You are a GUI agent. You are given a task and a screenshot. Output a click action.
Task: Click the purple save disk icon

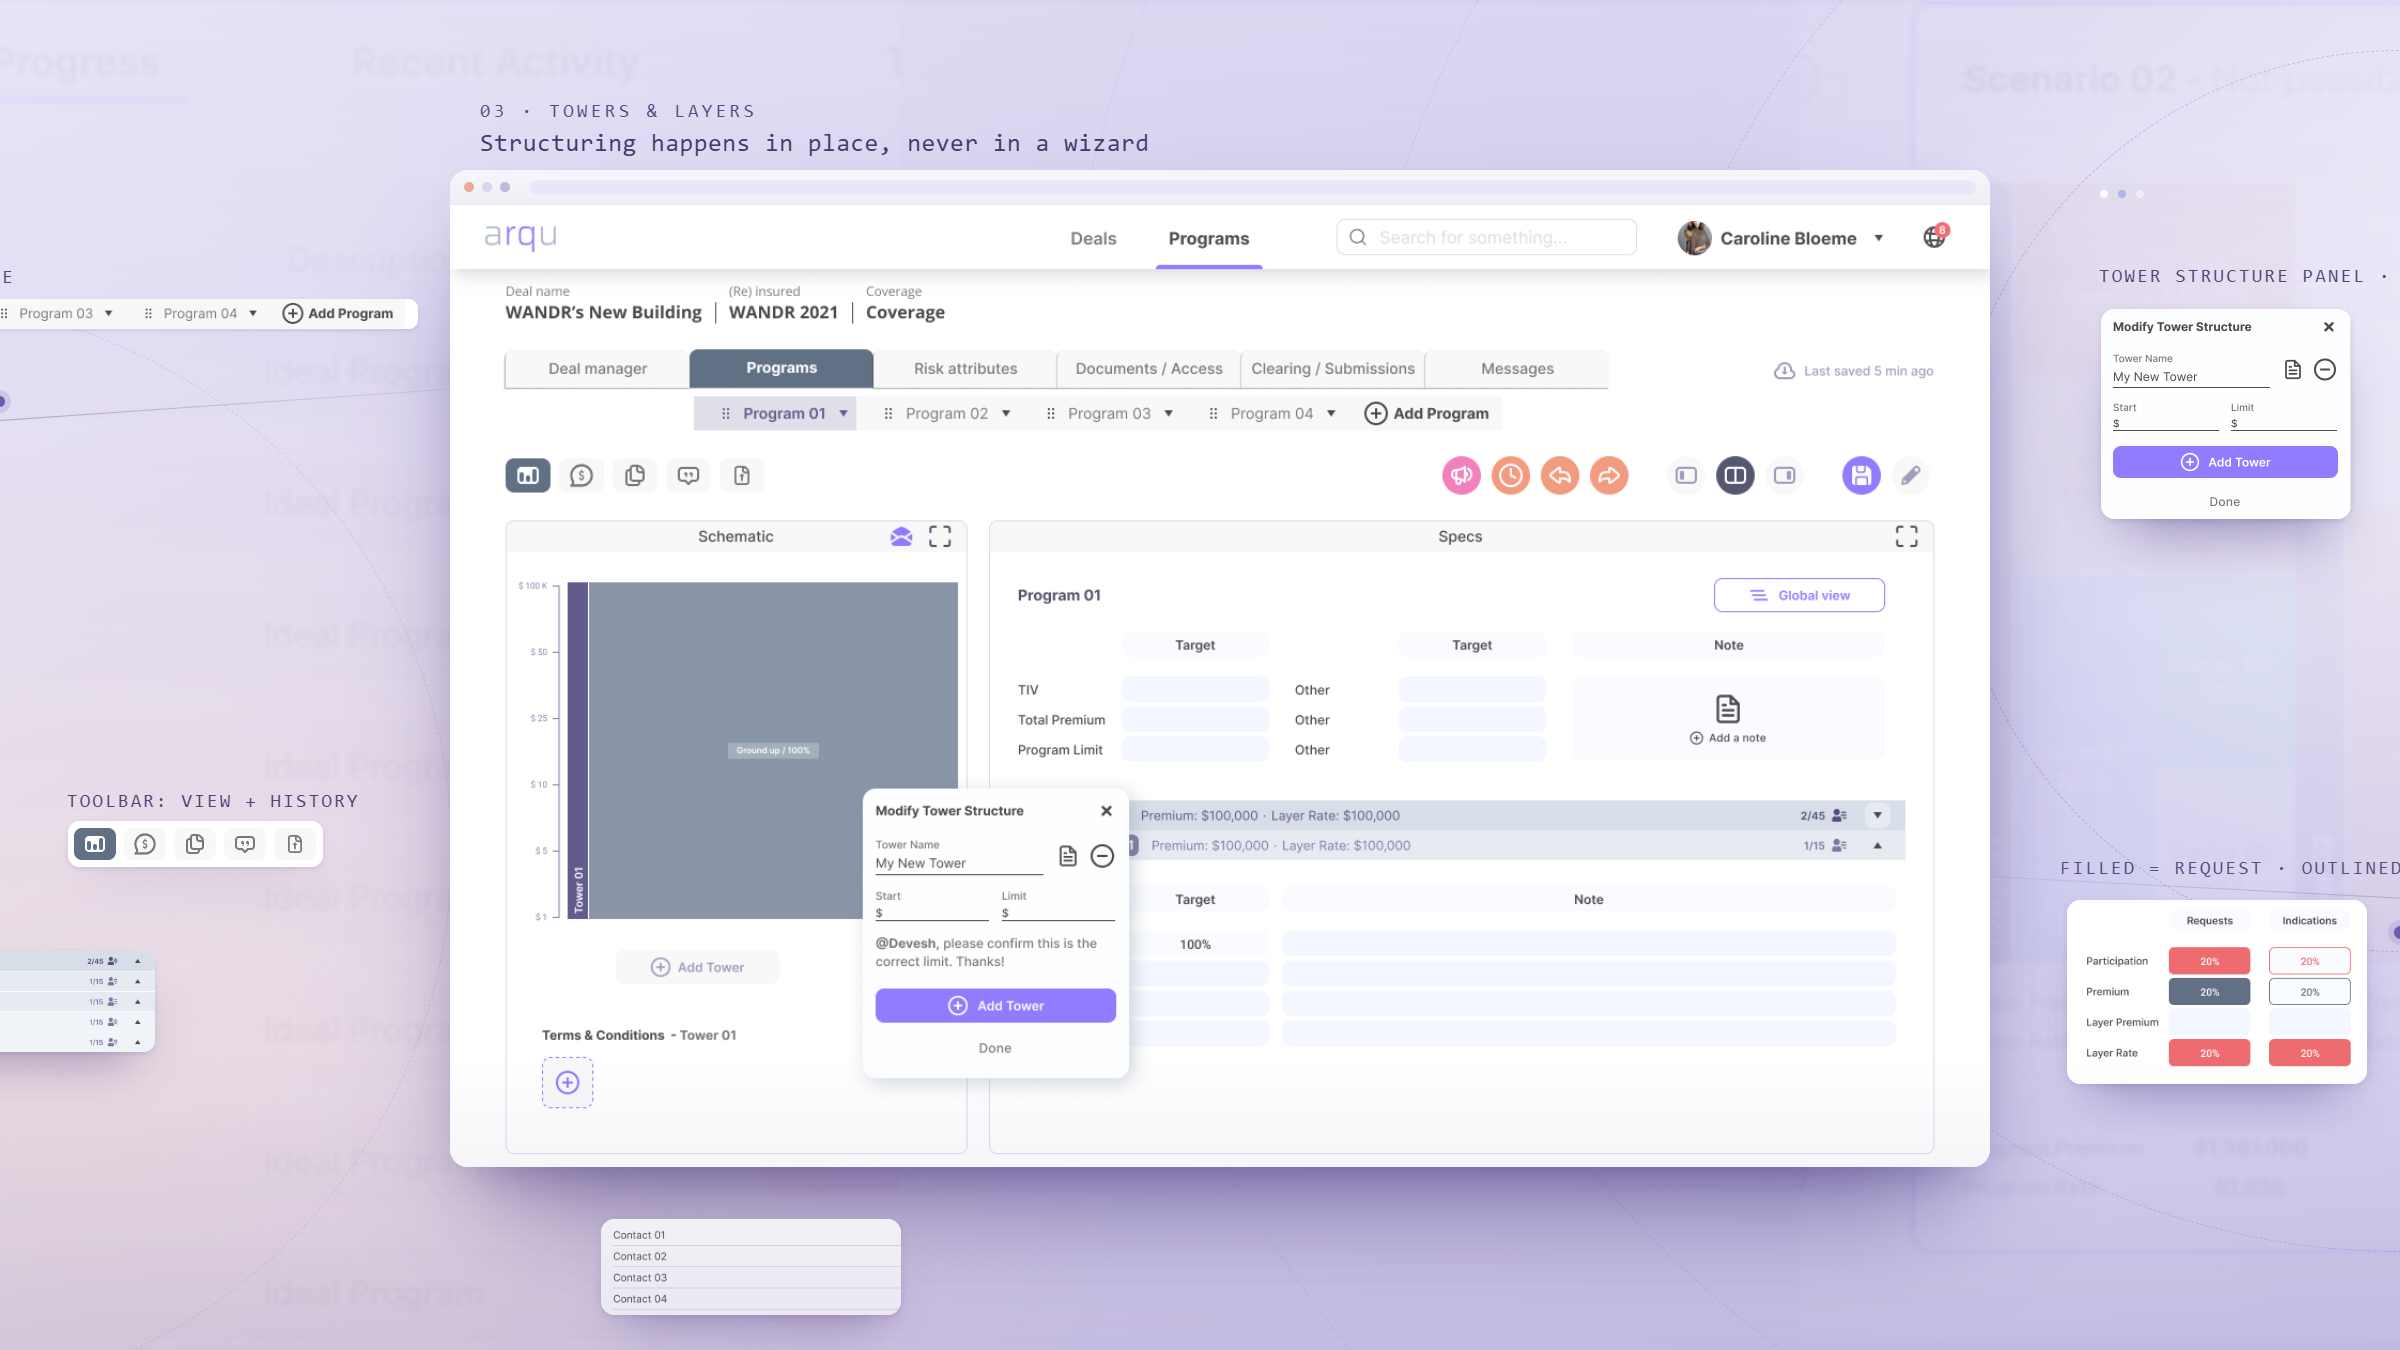click(1861, 476)
